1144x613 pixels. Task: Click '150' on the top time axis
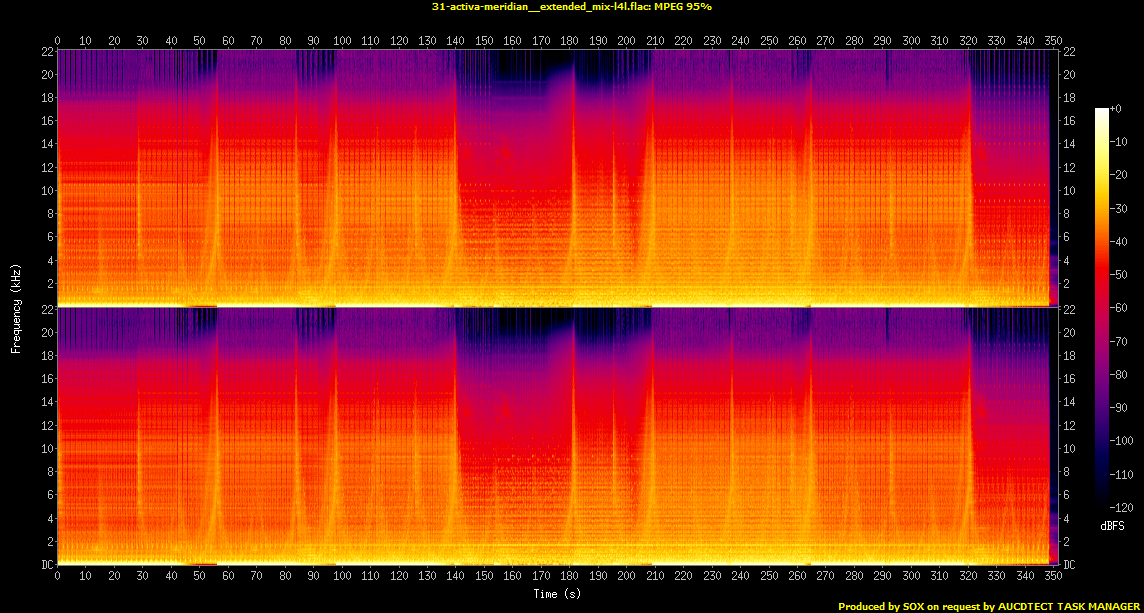point(484,41)
